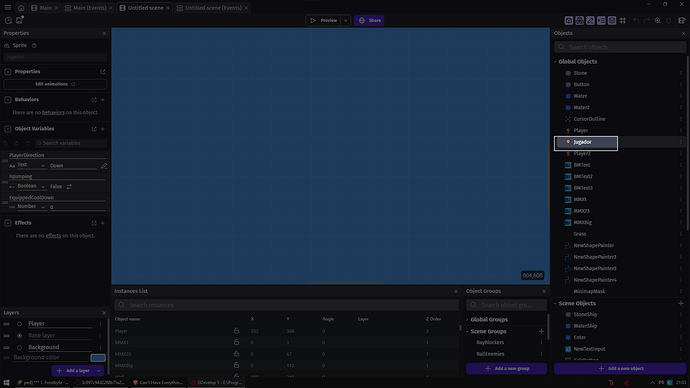Select the Background layer radio button
This screenshot has width=690, height=388.
[x=19, y=348]
